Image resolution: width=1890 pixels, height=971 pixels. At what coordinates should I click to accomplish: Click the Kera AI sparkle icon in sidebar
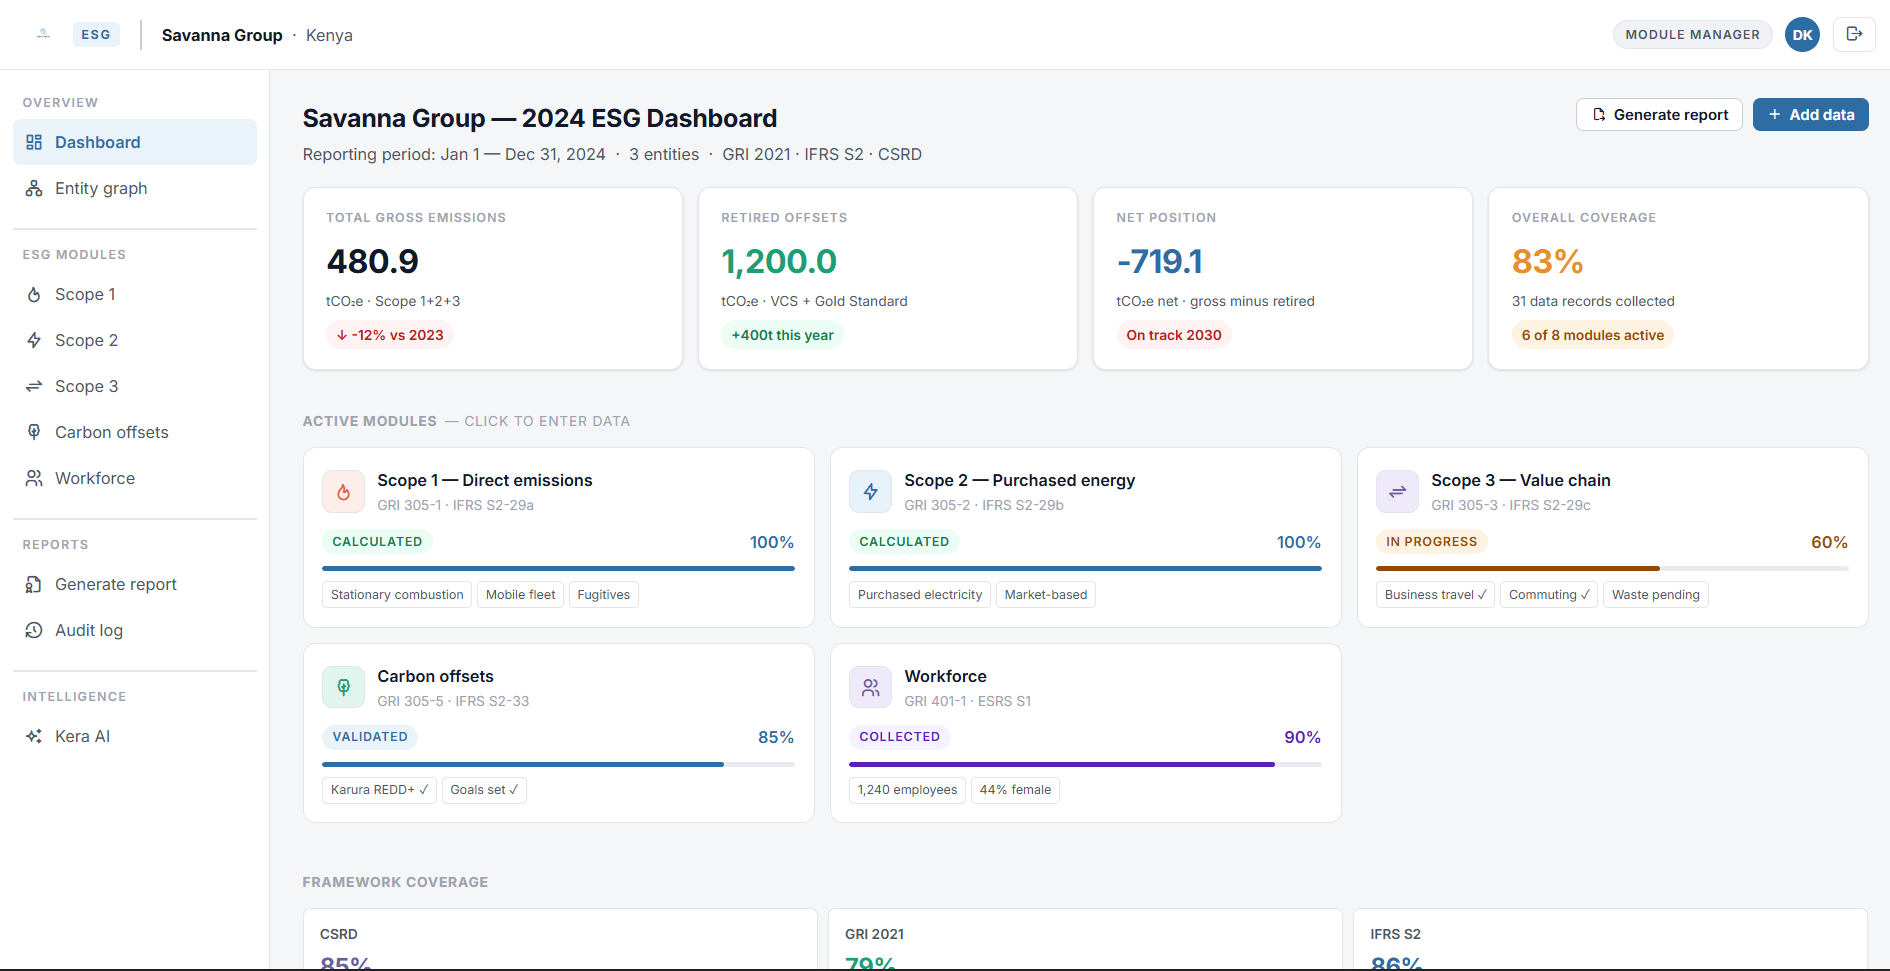tap(34, 736)
